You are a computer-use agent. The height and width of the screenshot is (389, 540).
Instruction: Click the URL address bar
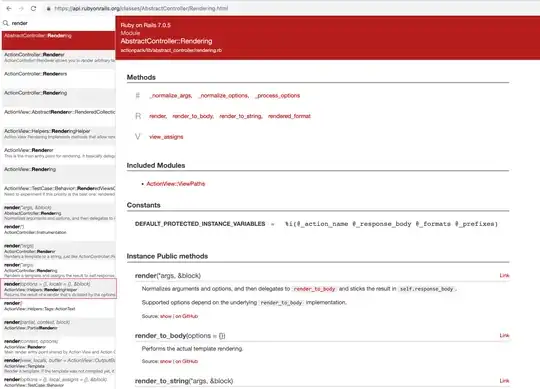[x=141, y=8]
